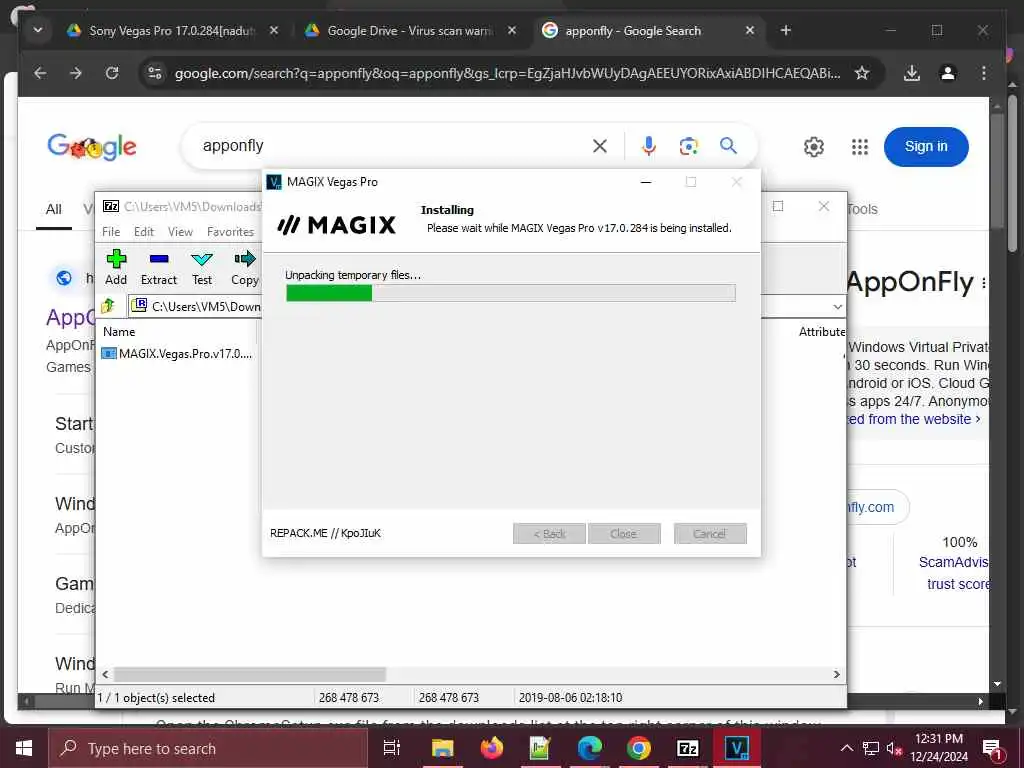Image resolution: width=1024 pixels, height=768 pixels.
Task: Switch to Vegas installer on taskbar
Action: [737, 748]
